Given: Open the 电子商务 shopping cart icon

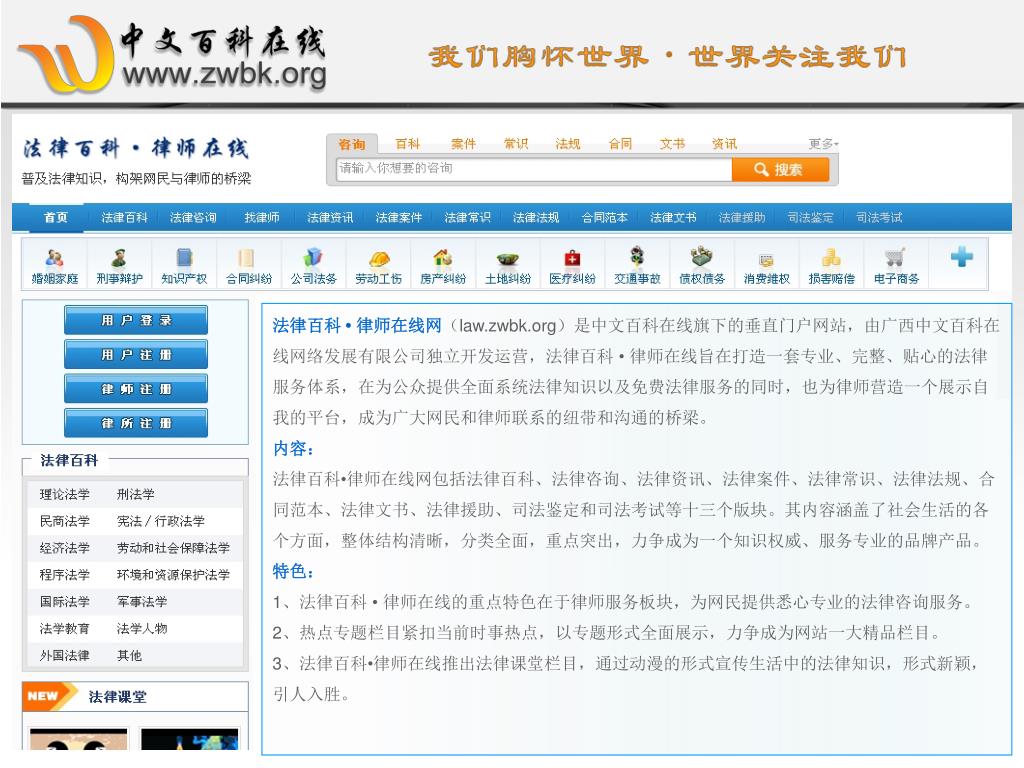Looking at the screenshot, I should click(x=895, y=257).
